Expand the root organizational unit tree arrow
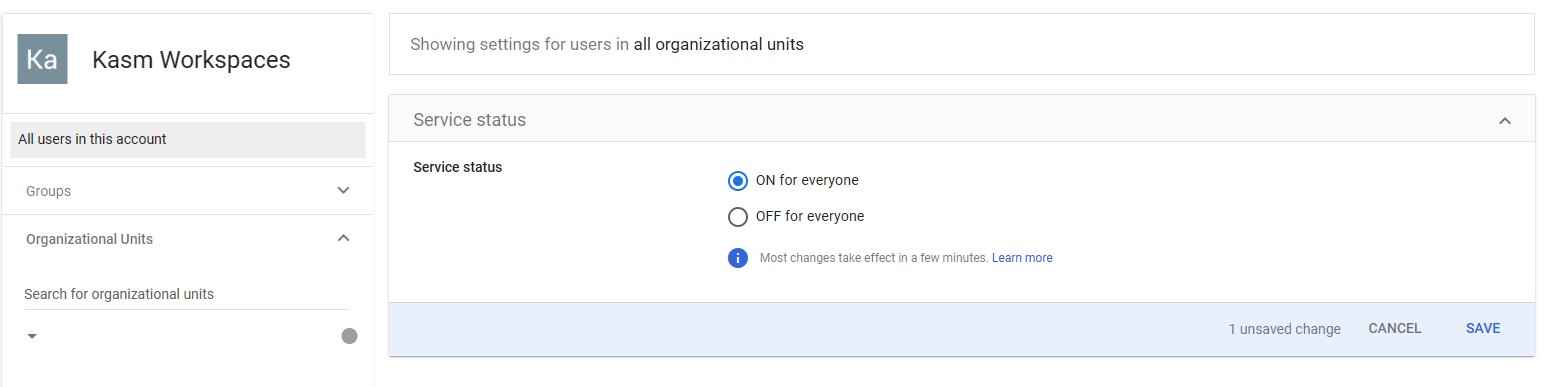The width and height of the screenshot is (1547, 387). click(32, 337)
